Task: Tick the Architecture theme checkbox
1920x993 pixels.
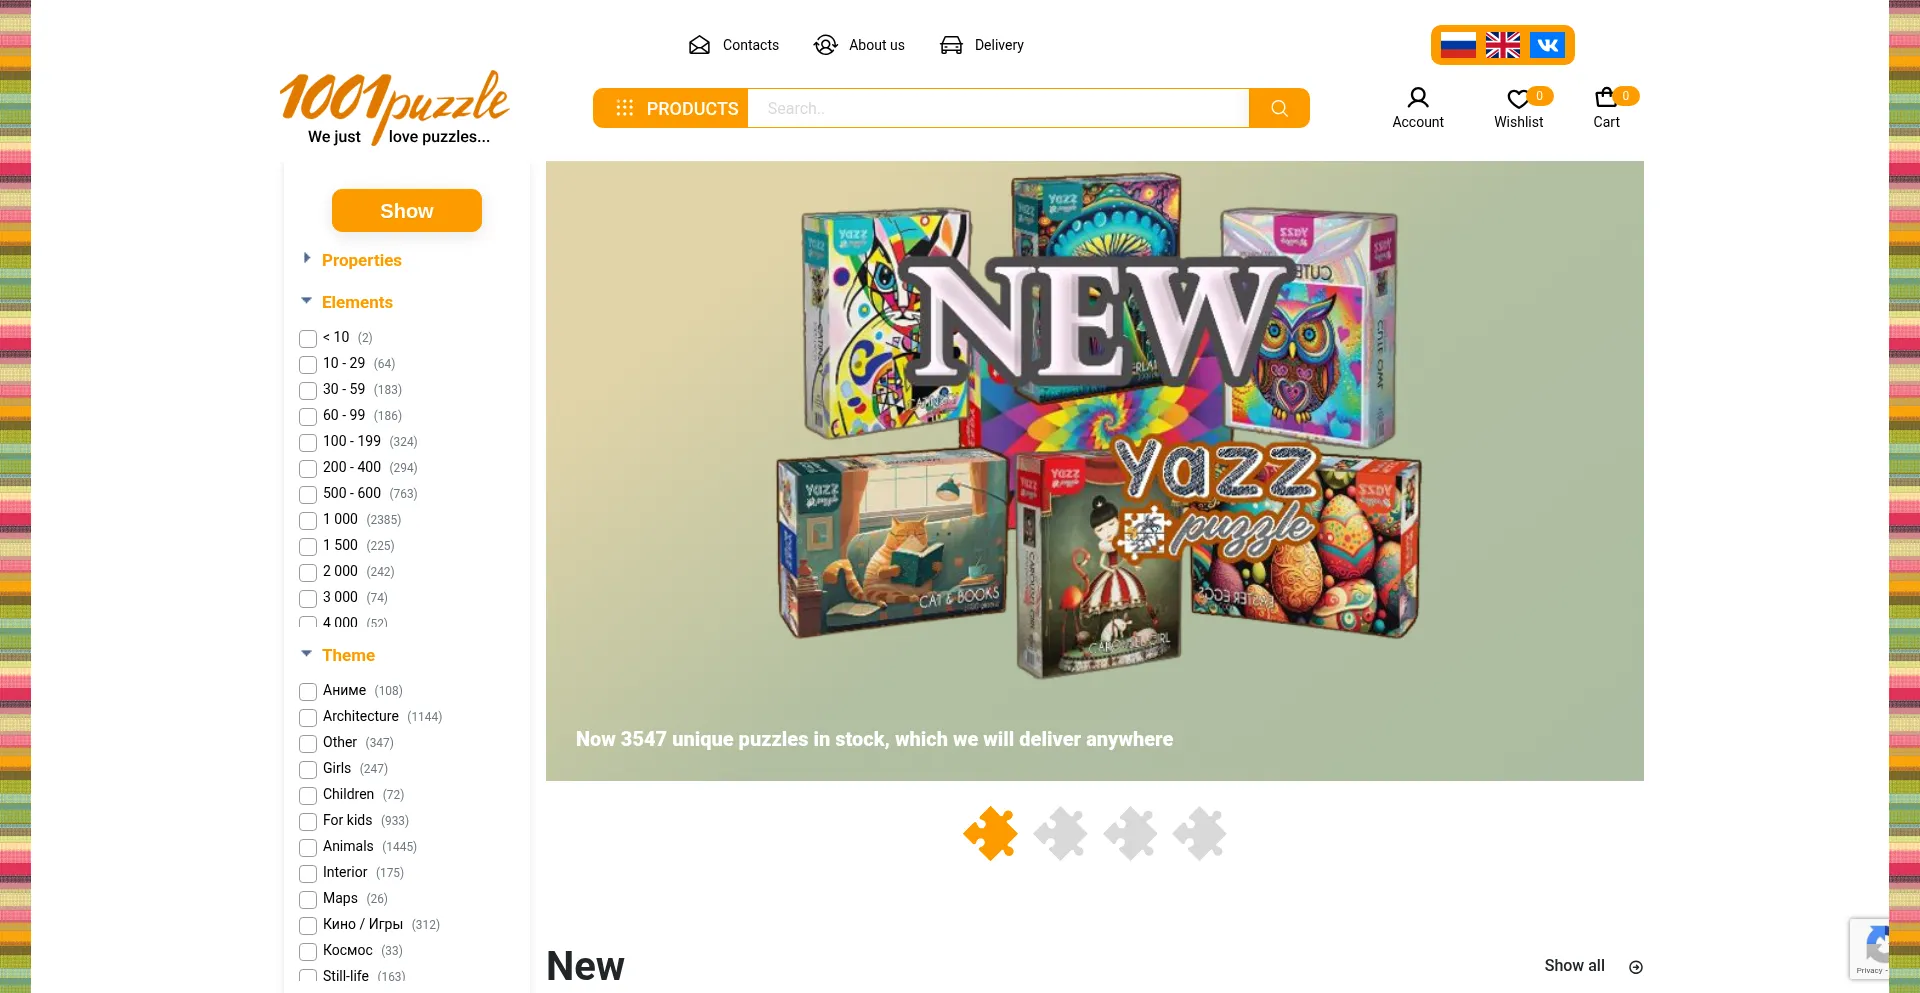Action: [x=308, y=718]
